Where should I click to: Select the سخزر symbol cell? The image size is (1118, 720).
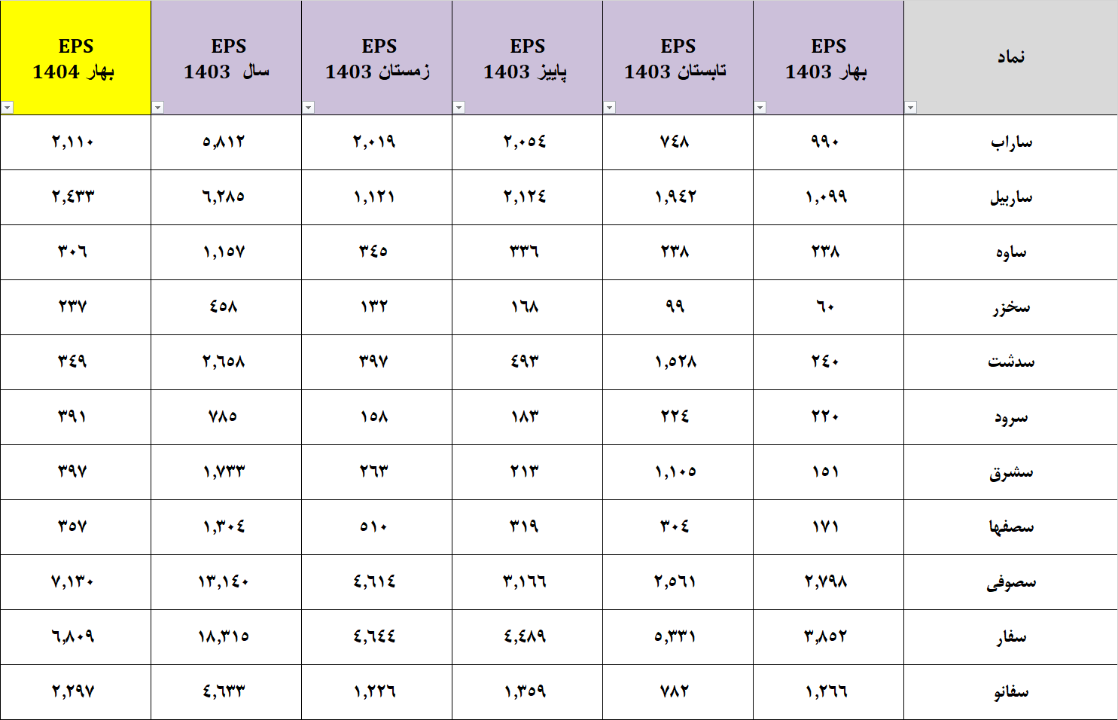pos(1010,307)
